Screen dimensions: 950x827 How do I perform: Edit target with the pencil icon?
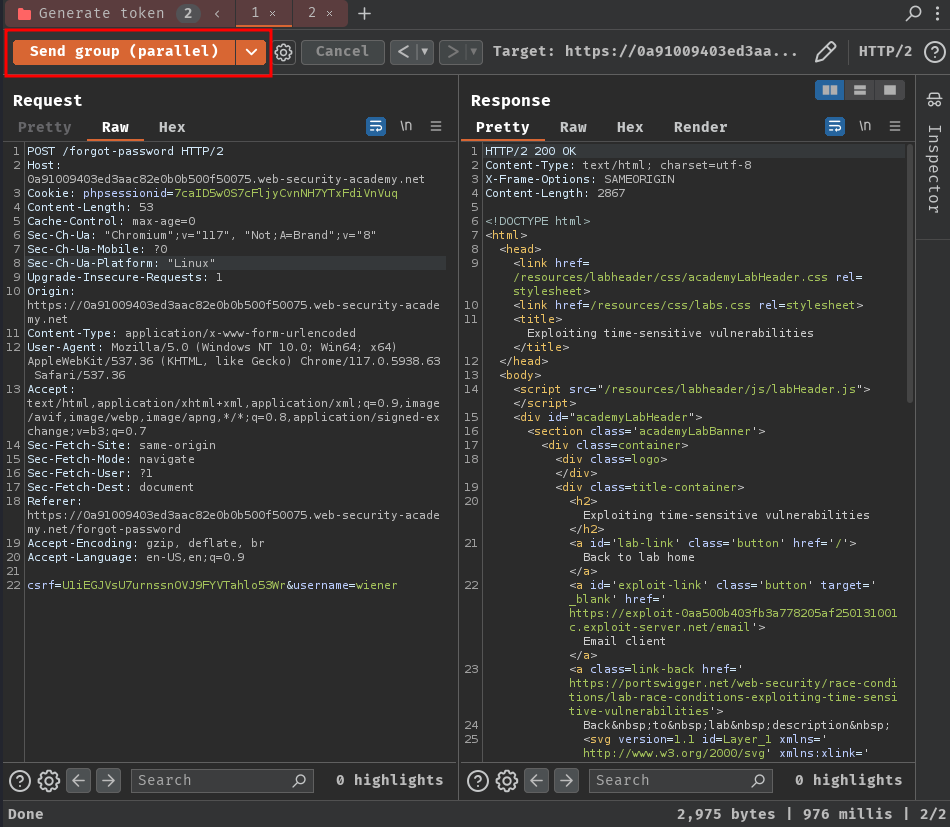click(x=825, y=51)
